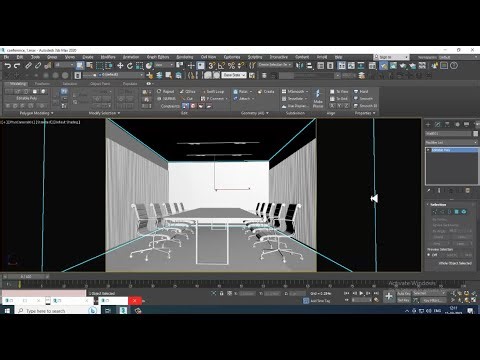
Task: Click the Redo arrow in main toolbar
Action: coord(17,66)
